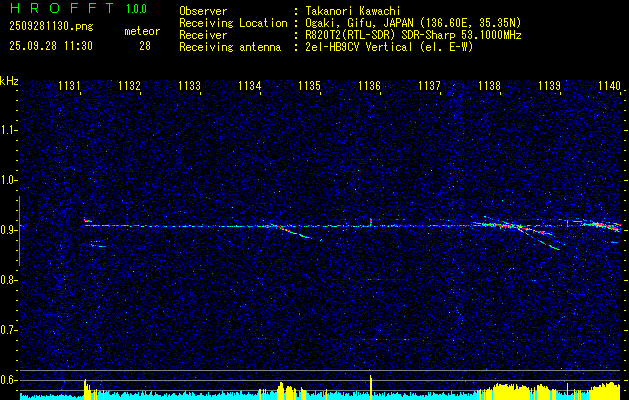The width and height of the screenshot is (629, 400).
Task: Click the 1137 time axis marker
Action: click(x=430, y=85)
